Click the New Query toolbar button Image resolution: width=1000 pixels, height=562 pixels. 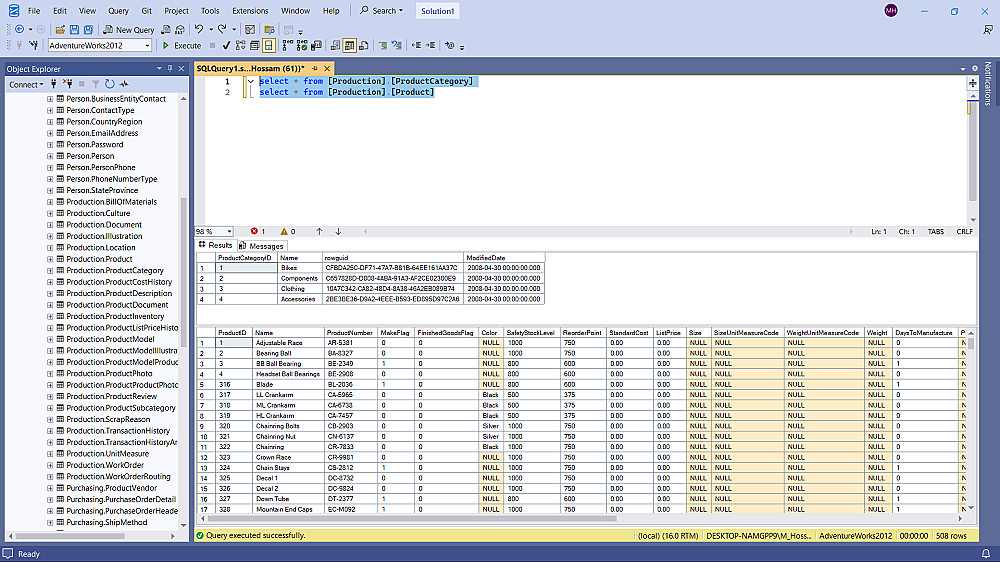(129, 30)
